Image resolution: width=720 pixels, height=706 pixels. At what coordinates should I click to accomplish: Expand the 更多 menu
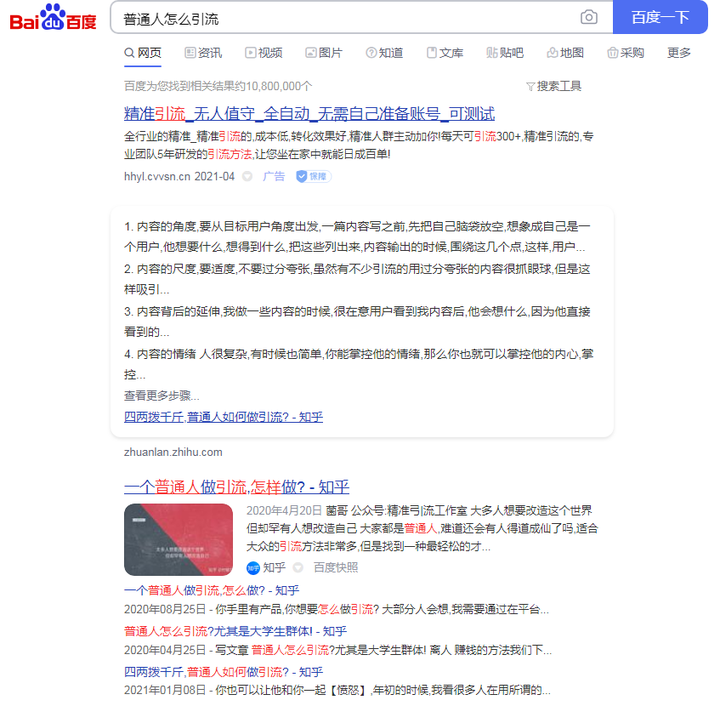click(679, 53)
